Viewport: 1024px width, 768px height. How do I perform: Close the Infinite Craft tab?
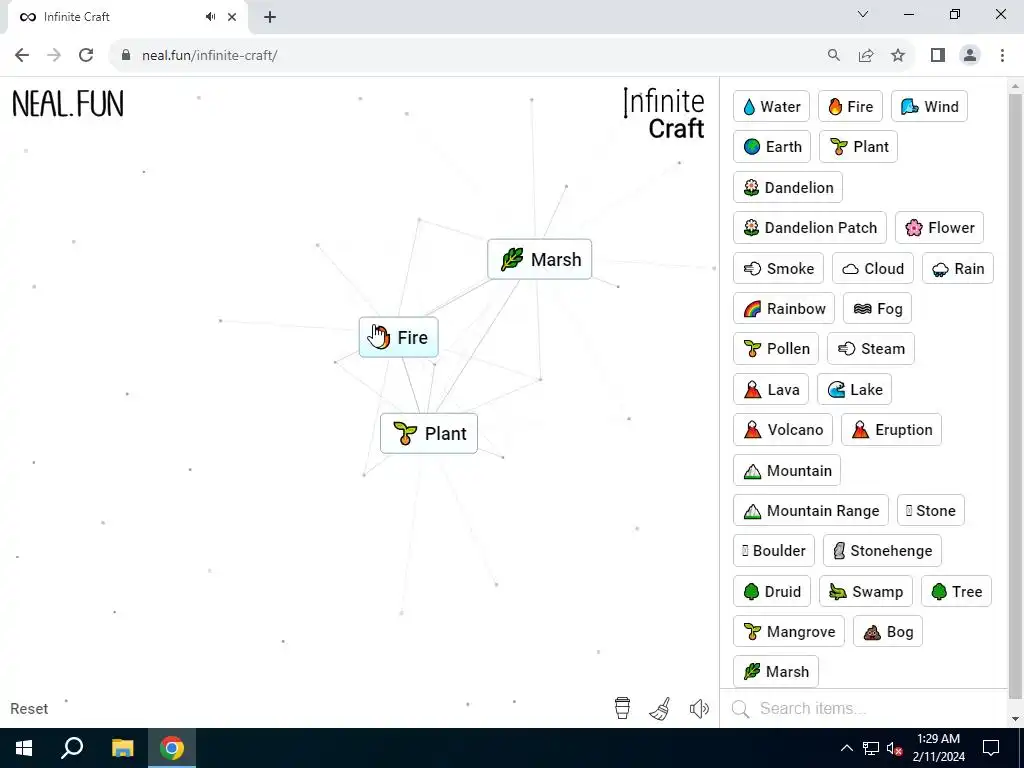232,17
